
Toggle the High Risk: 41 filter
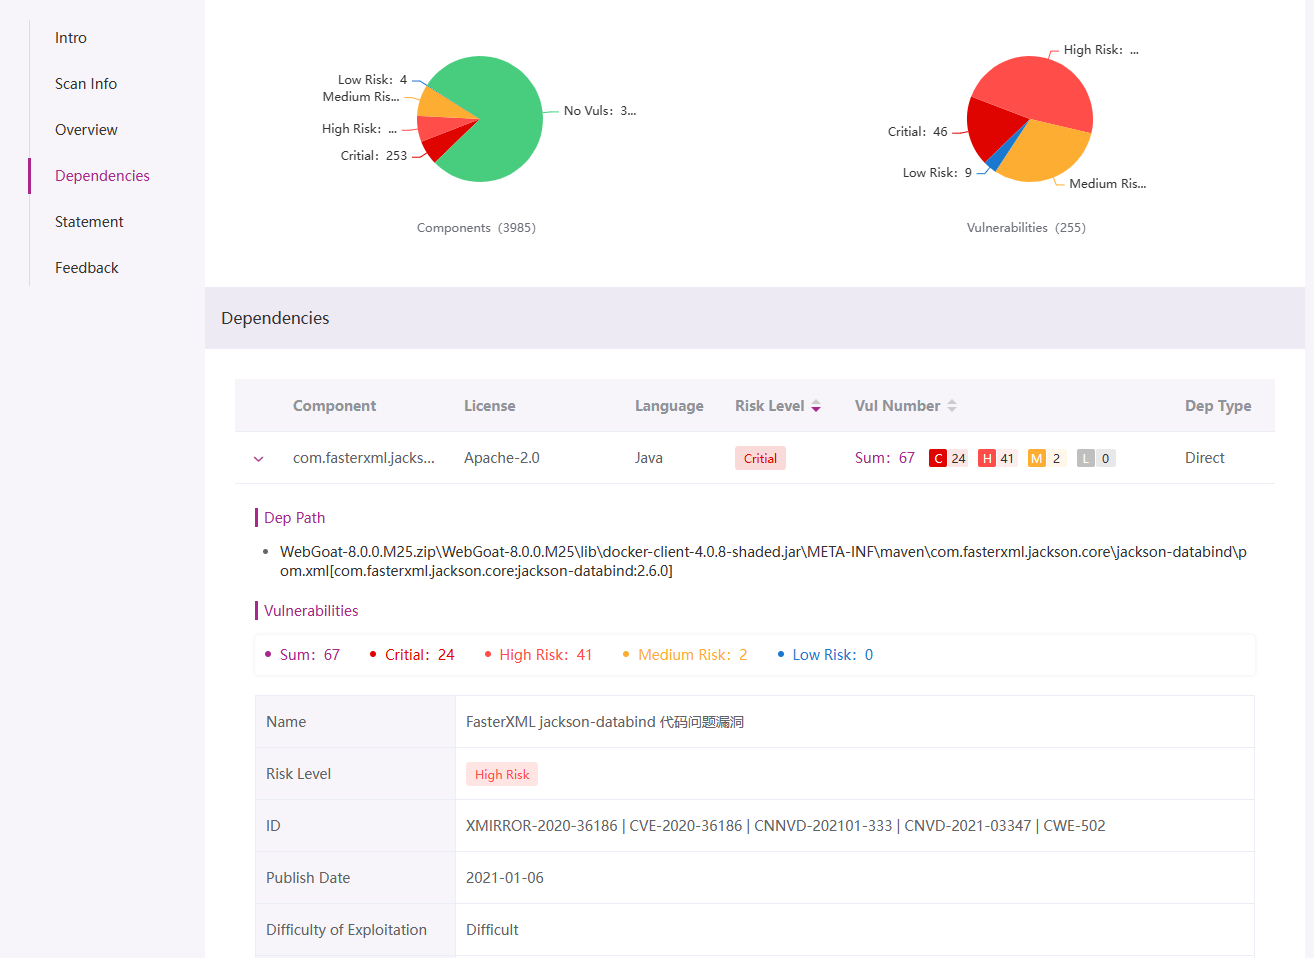(545, 654)
